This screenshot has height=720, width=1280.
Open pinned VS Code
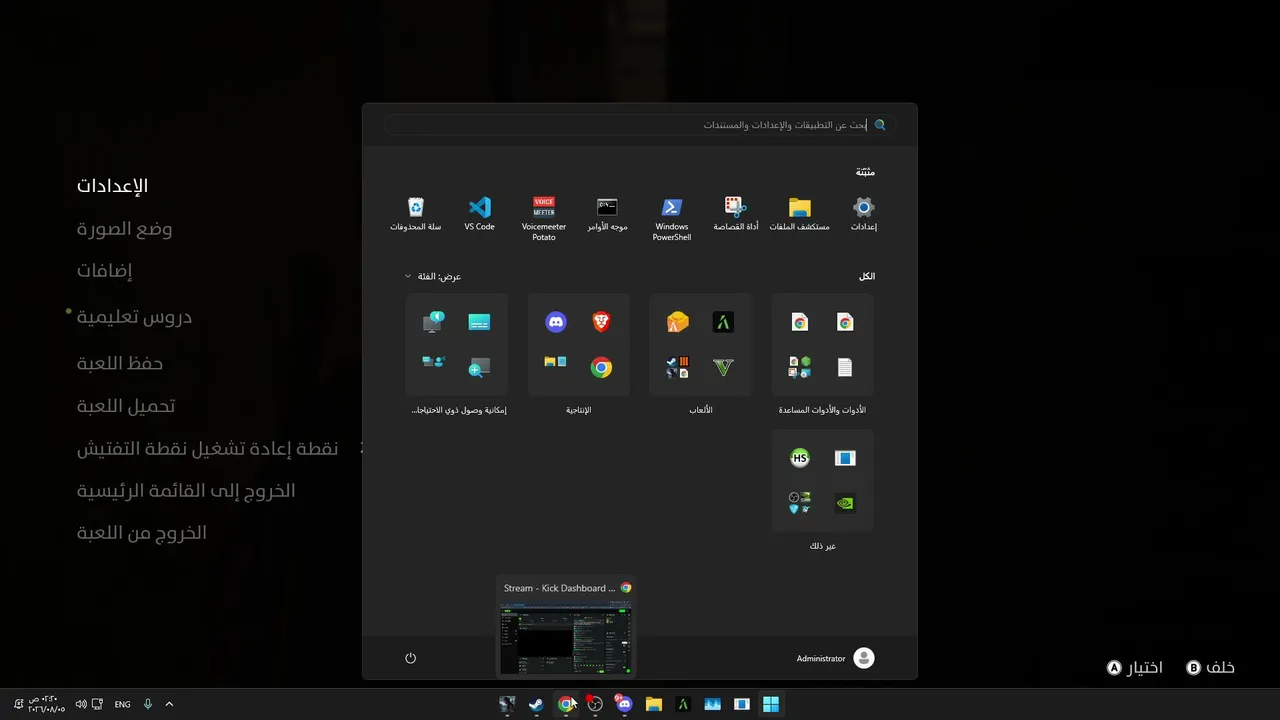click(x=480, y=214)
